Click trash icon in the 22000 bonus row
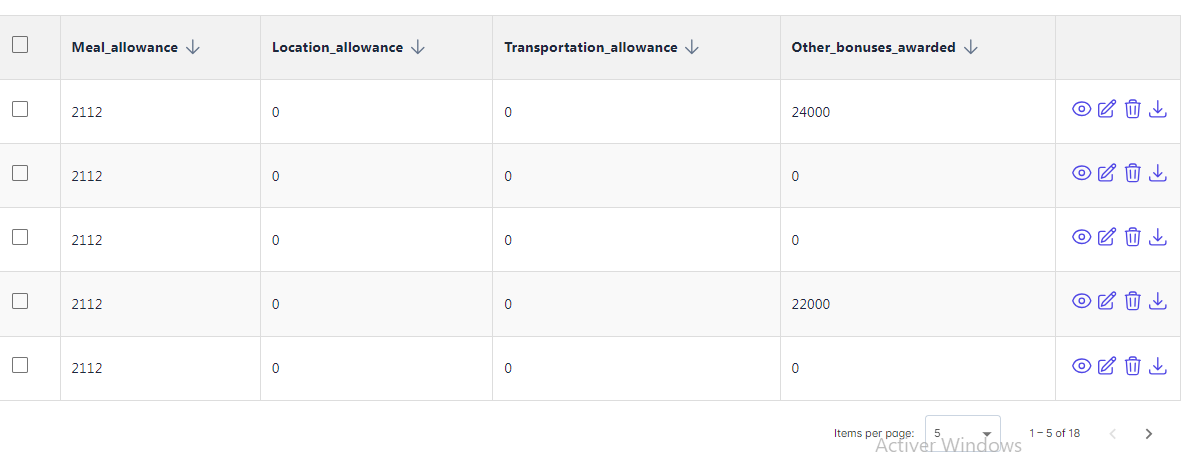The image size is (1192, 452). click(x=1132, y=301)
